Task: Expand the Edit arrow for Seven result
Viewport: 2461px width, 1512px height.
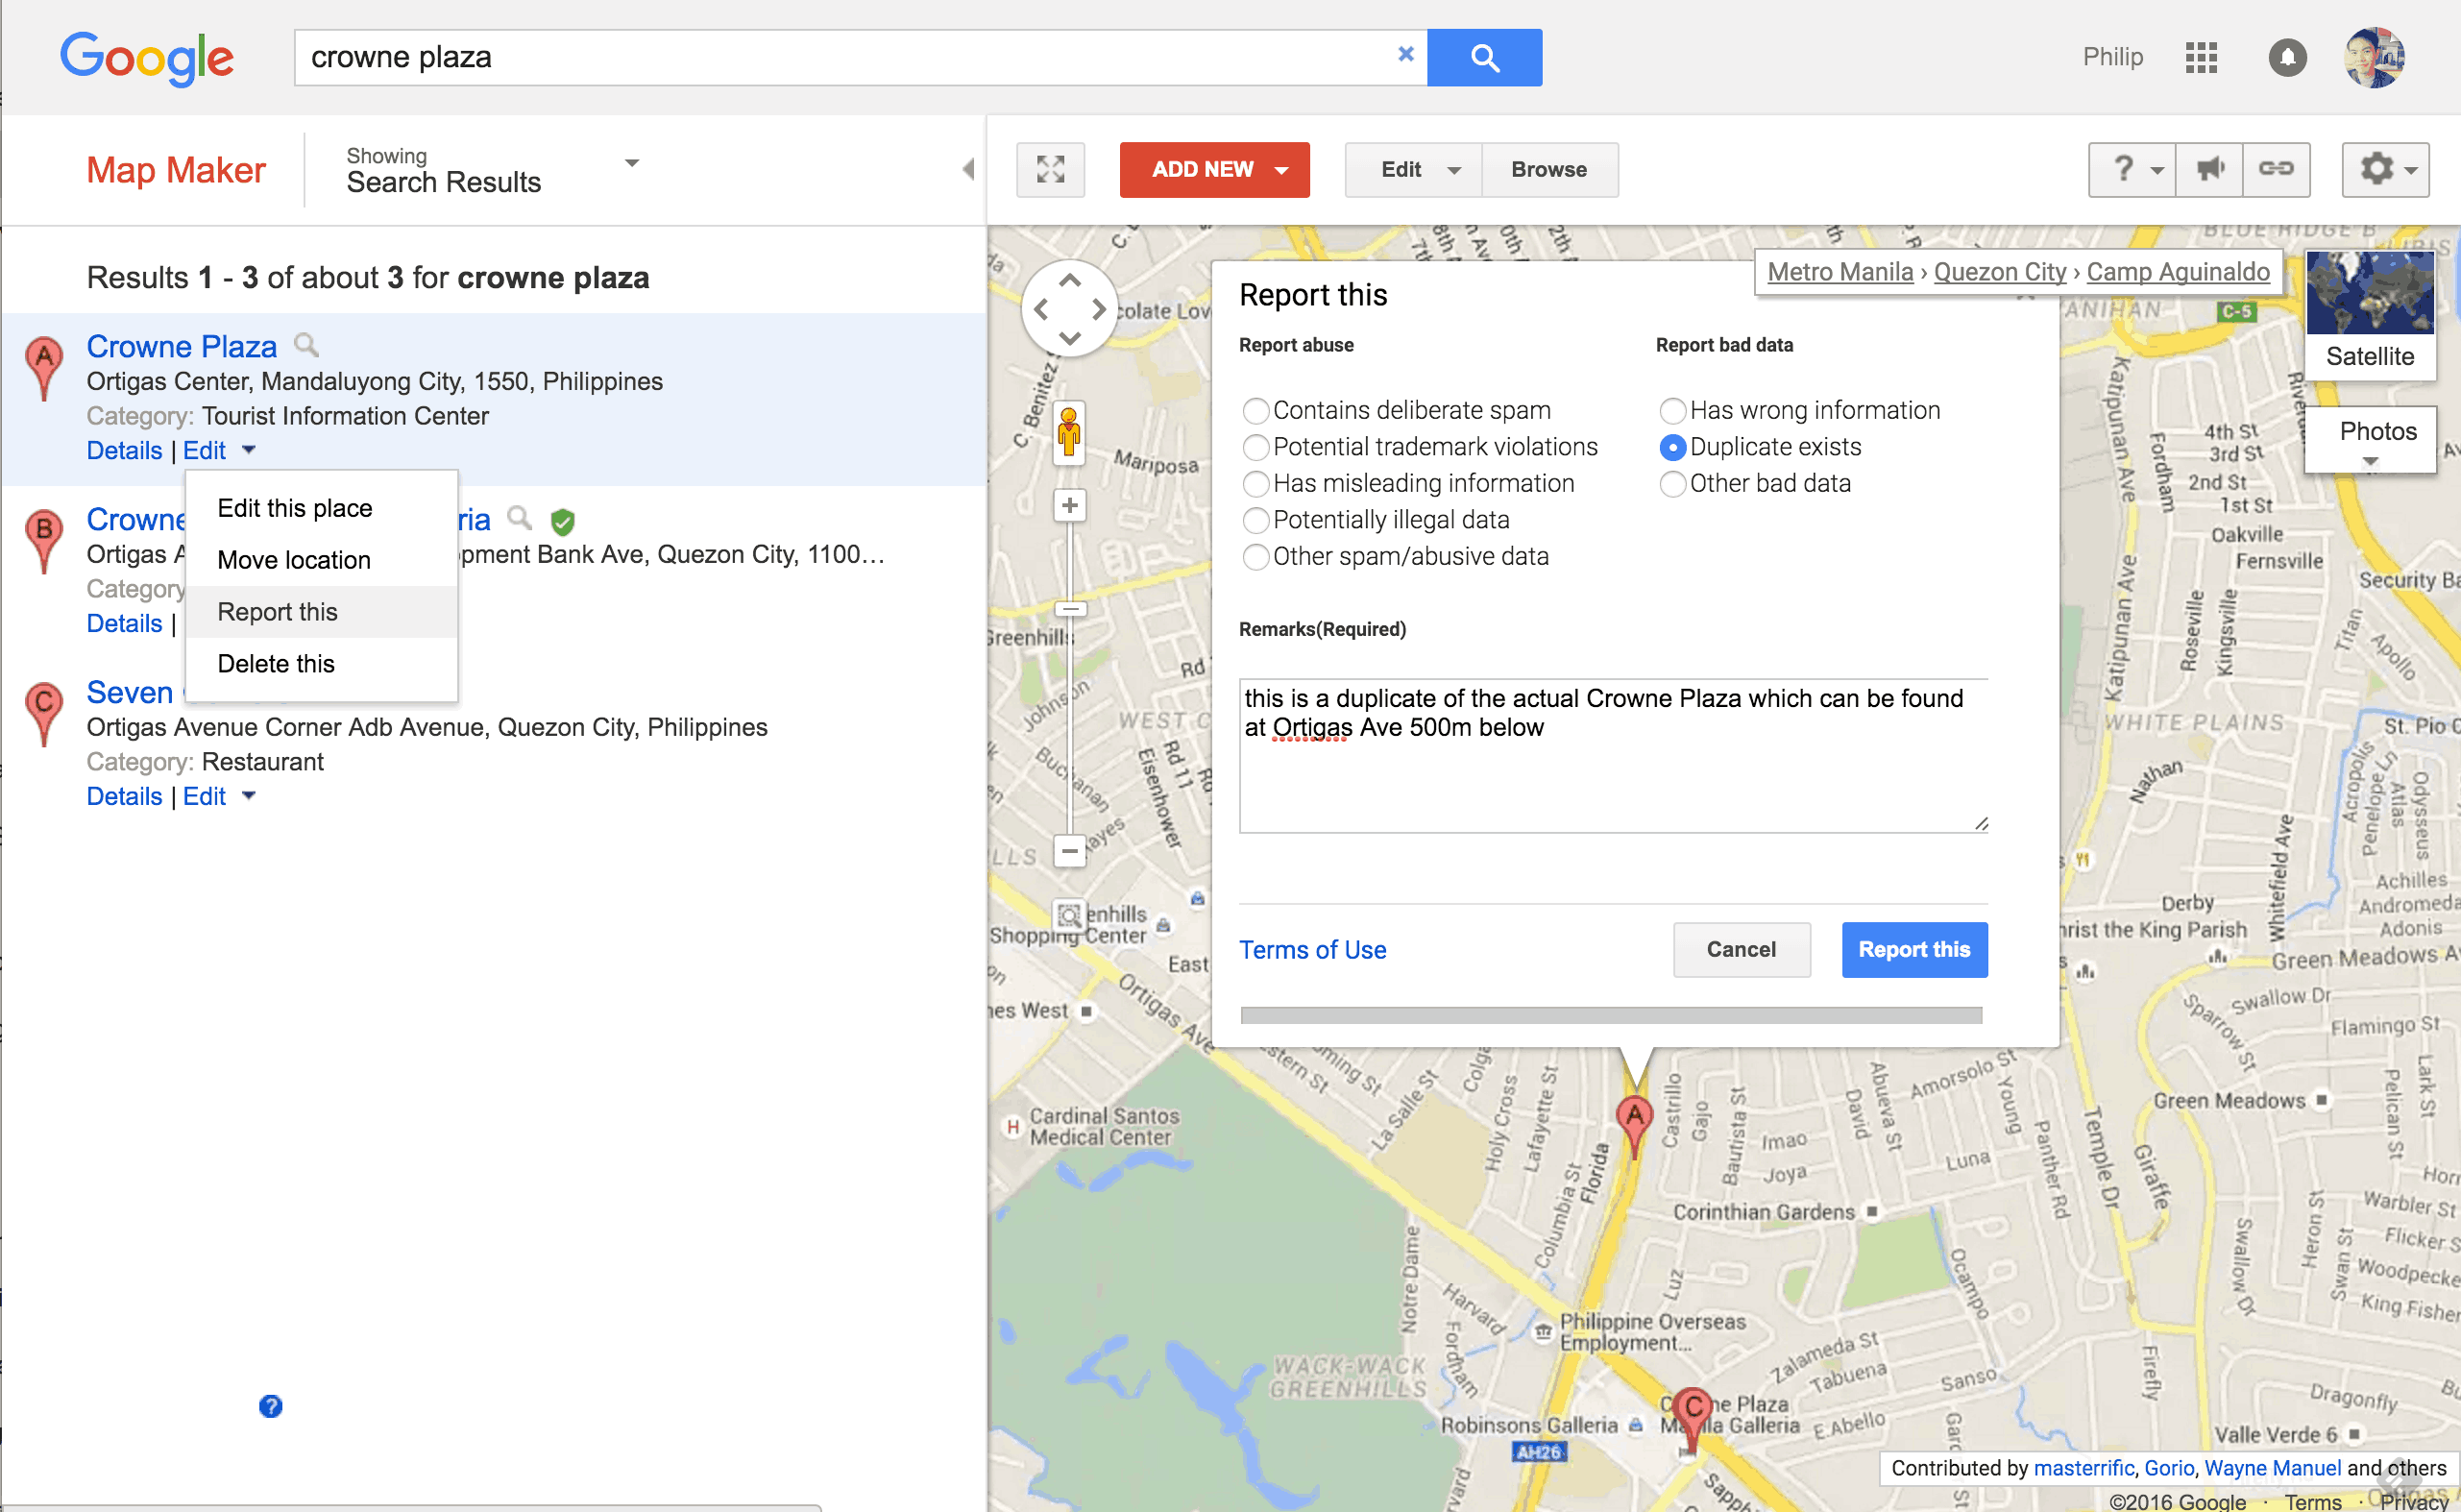Action: [x=248, y=796]
